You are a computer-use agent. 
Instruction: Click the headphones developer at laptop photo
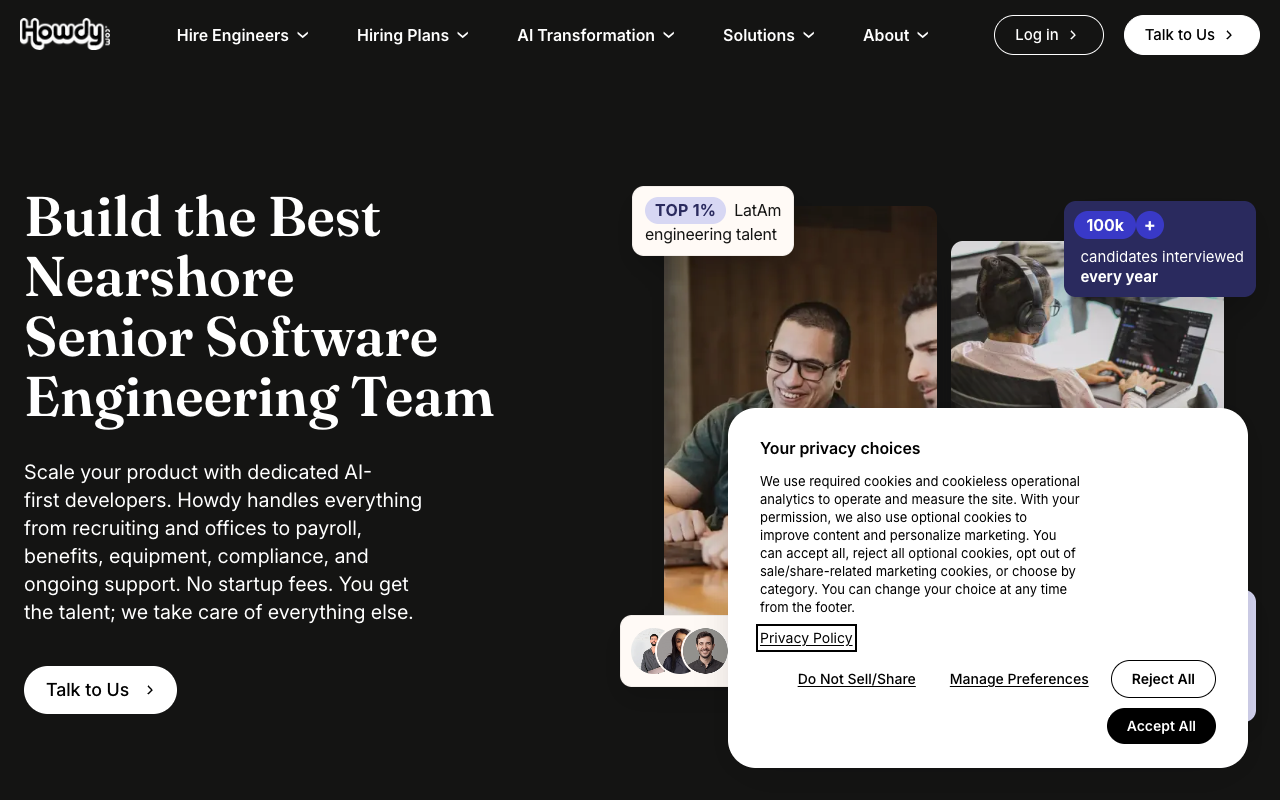click(x=1087, y=325)
